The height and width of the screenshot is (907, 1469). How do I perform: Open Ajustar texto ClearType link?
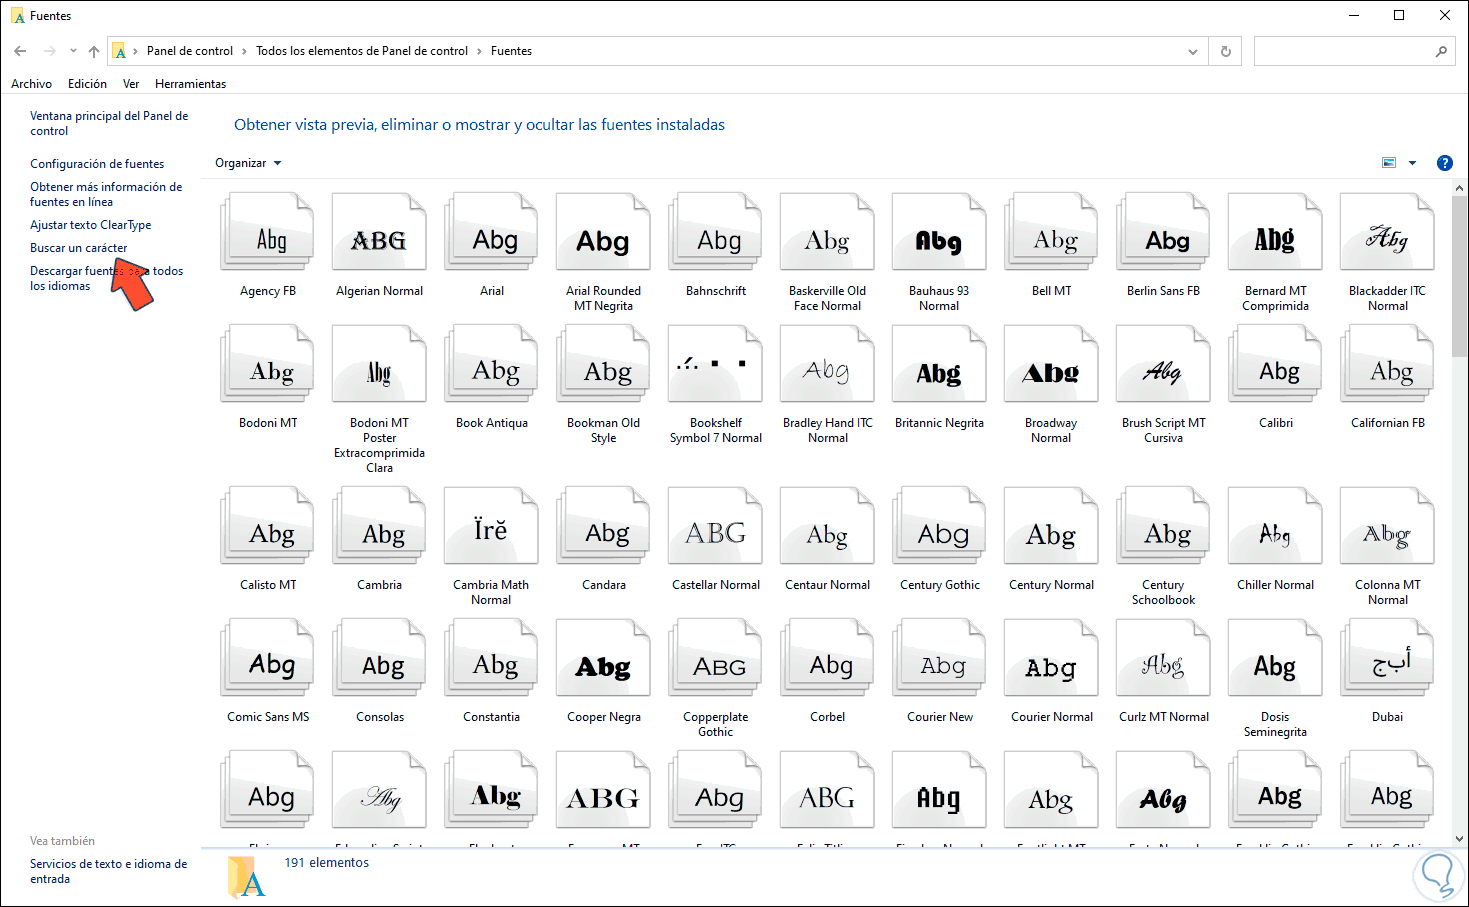[91, 225]
